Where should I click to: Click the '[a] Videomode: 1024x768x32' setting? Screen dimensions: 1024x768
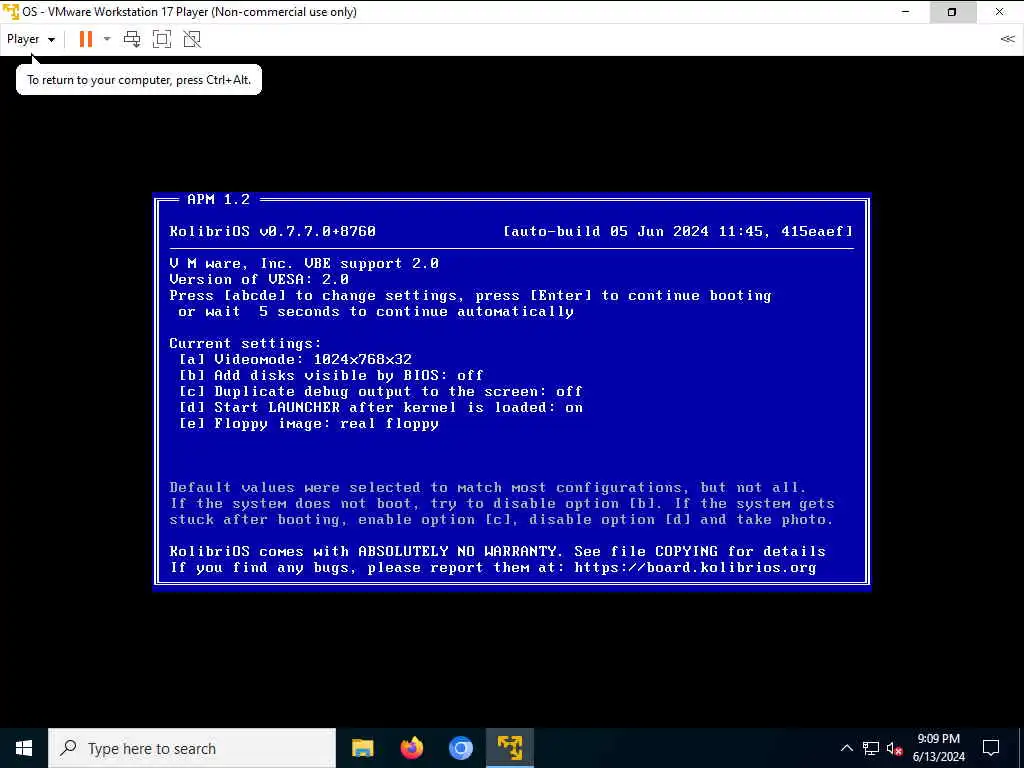[295, 359]
